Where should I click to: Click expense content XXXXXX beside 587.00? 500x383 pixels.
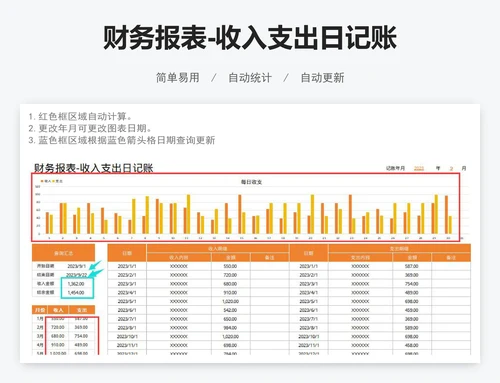click(x=360, y=266)
